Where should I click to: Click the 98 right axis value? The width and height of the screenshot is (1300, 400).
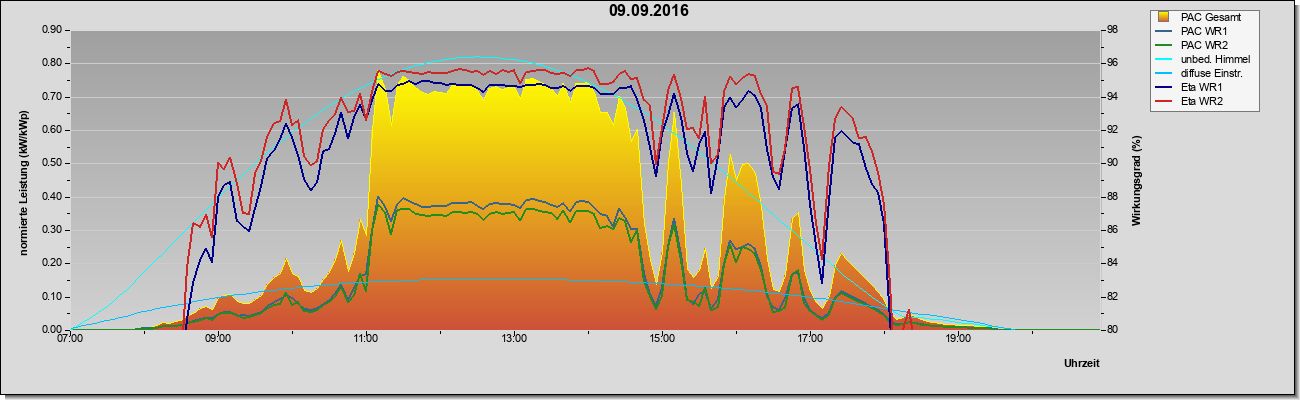click(1105, 30)
